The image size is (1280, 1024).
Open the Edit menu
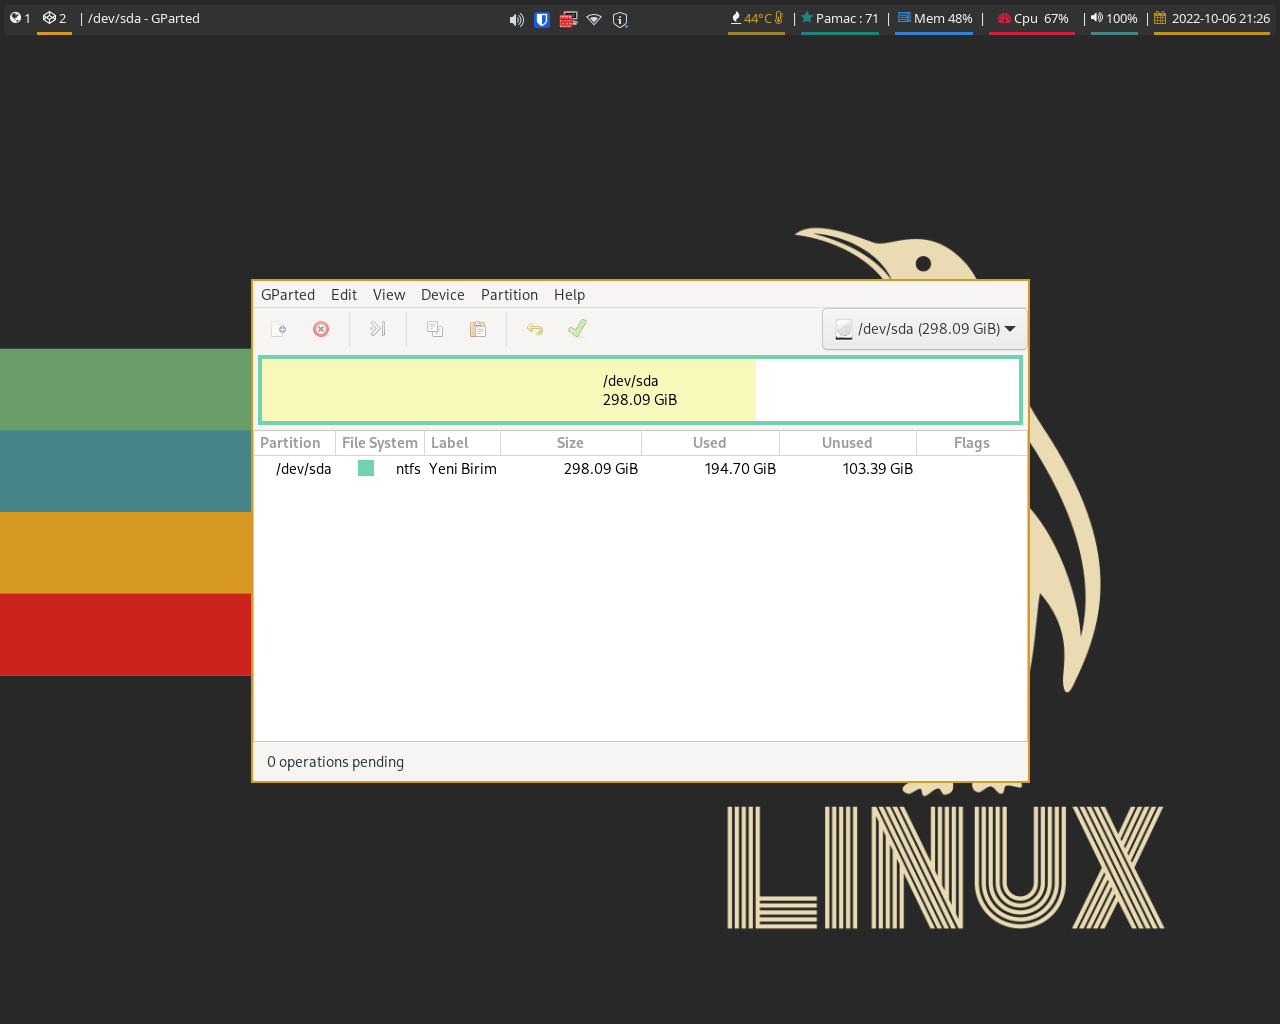(344, 295)
